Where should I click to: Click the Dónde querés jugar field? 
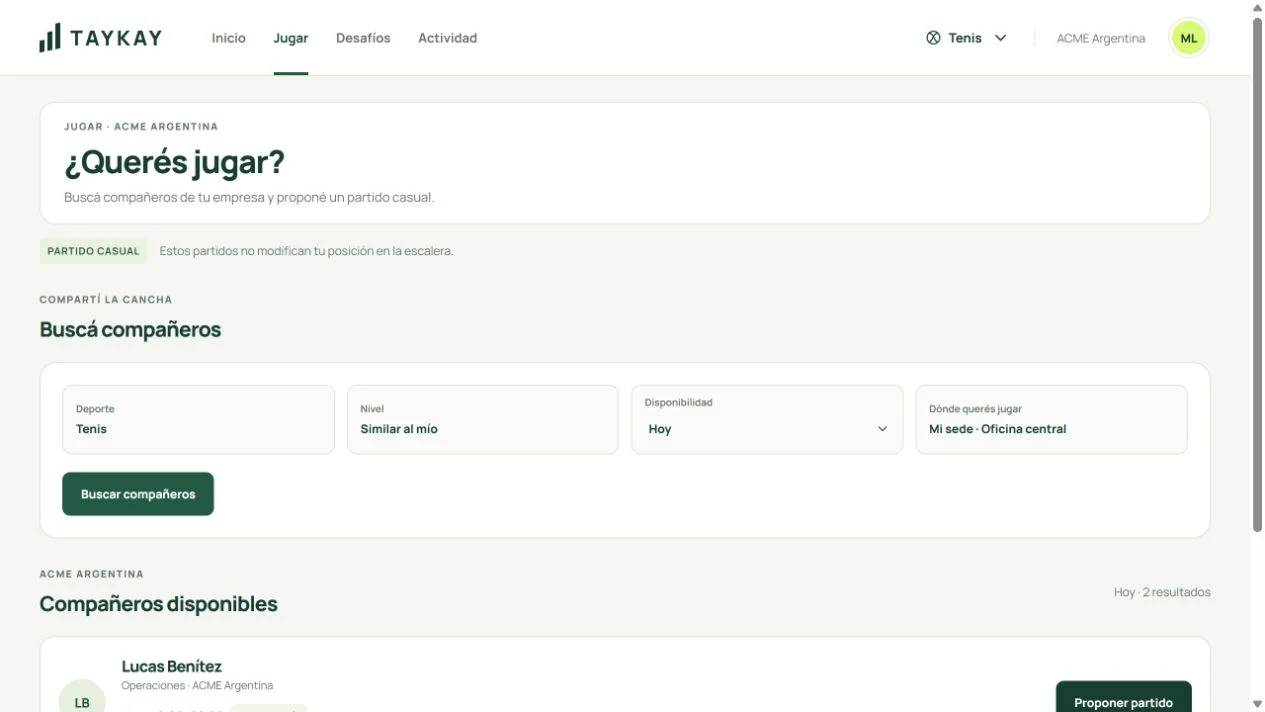pyautogui.click(x=1051, y=420)
